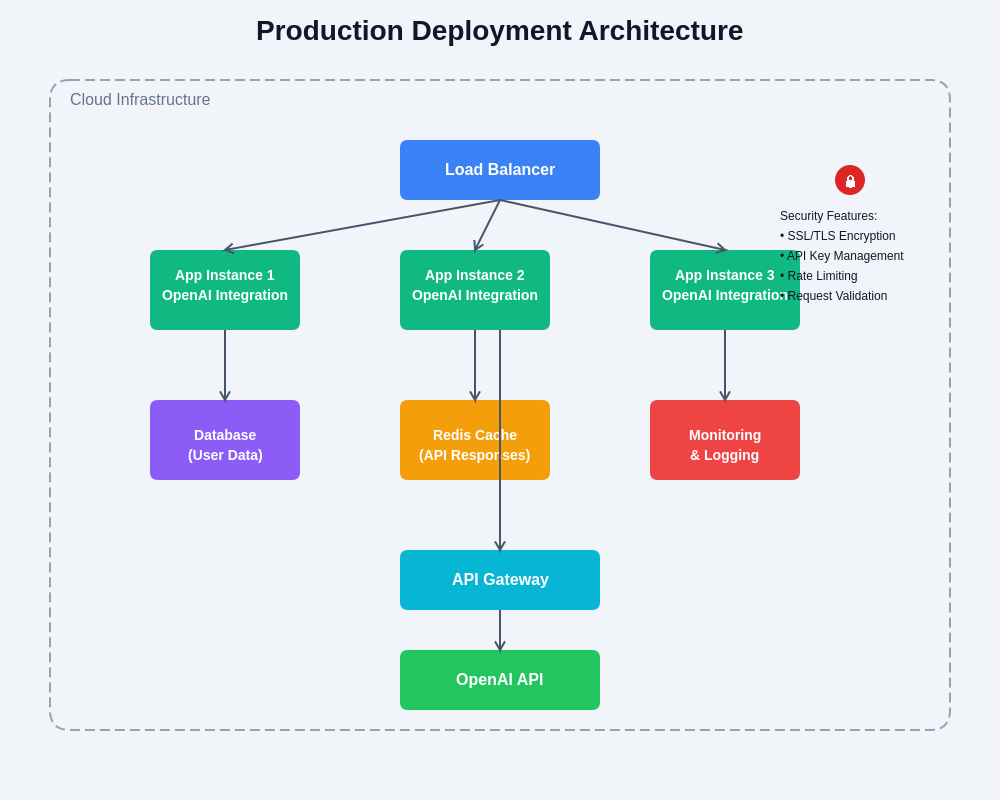Select the Load Balancer box
The width and height of the screenshot is (1000, 800).
pos(500,170)
